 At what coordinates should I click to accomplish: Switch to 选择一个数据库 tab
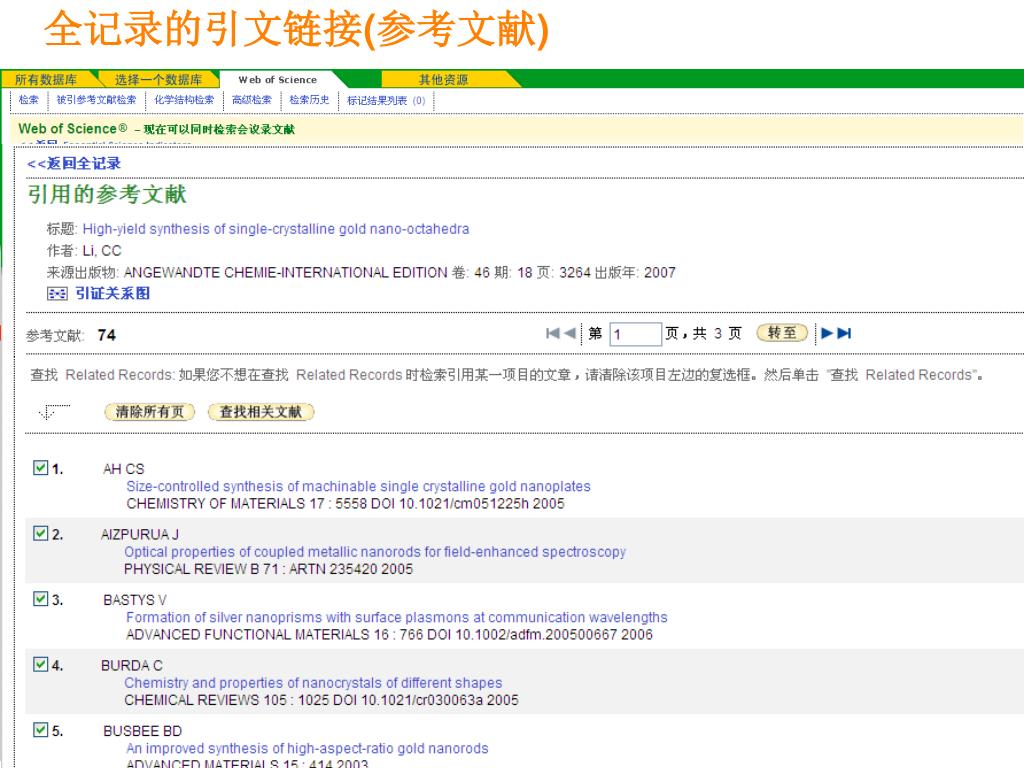point(158,80)
